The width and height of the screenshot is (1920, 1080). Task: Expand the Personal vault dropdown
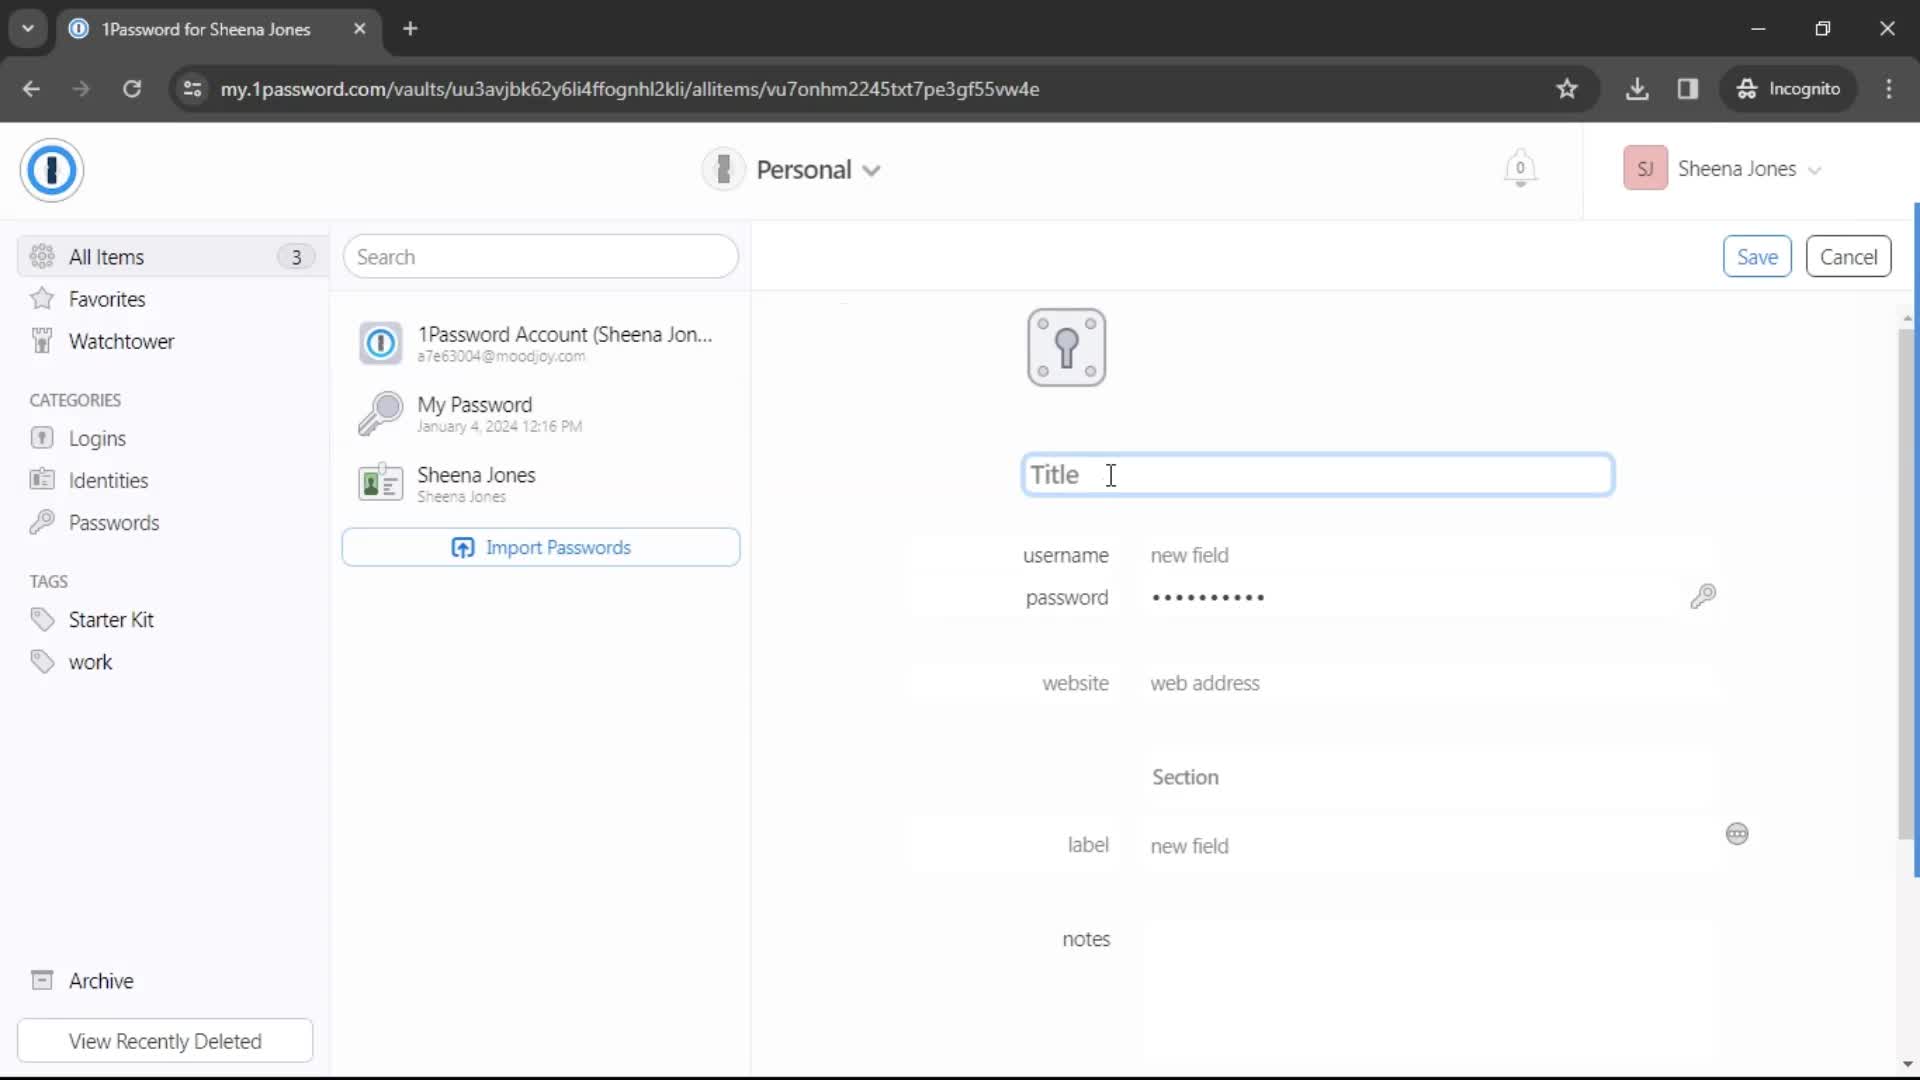(872, 169)
